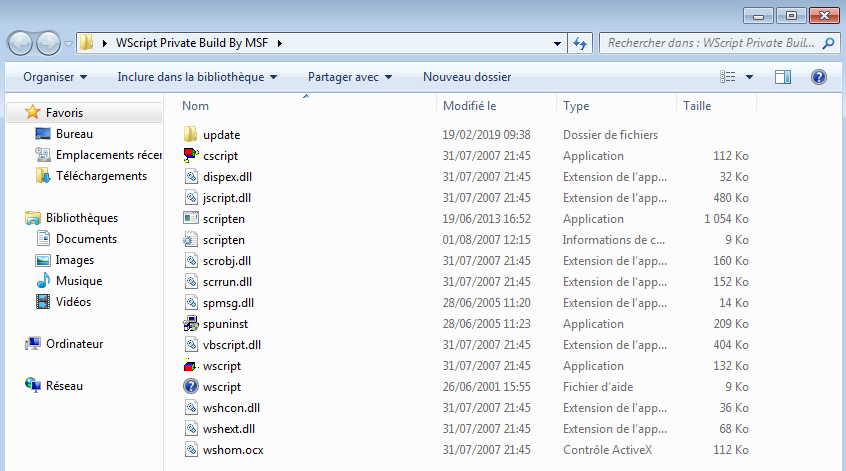846x471 pixels.
Task: Select the scripten setup information file icon
Action: 190,240
